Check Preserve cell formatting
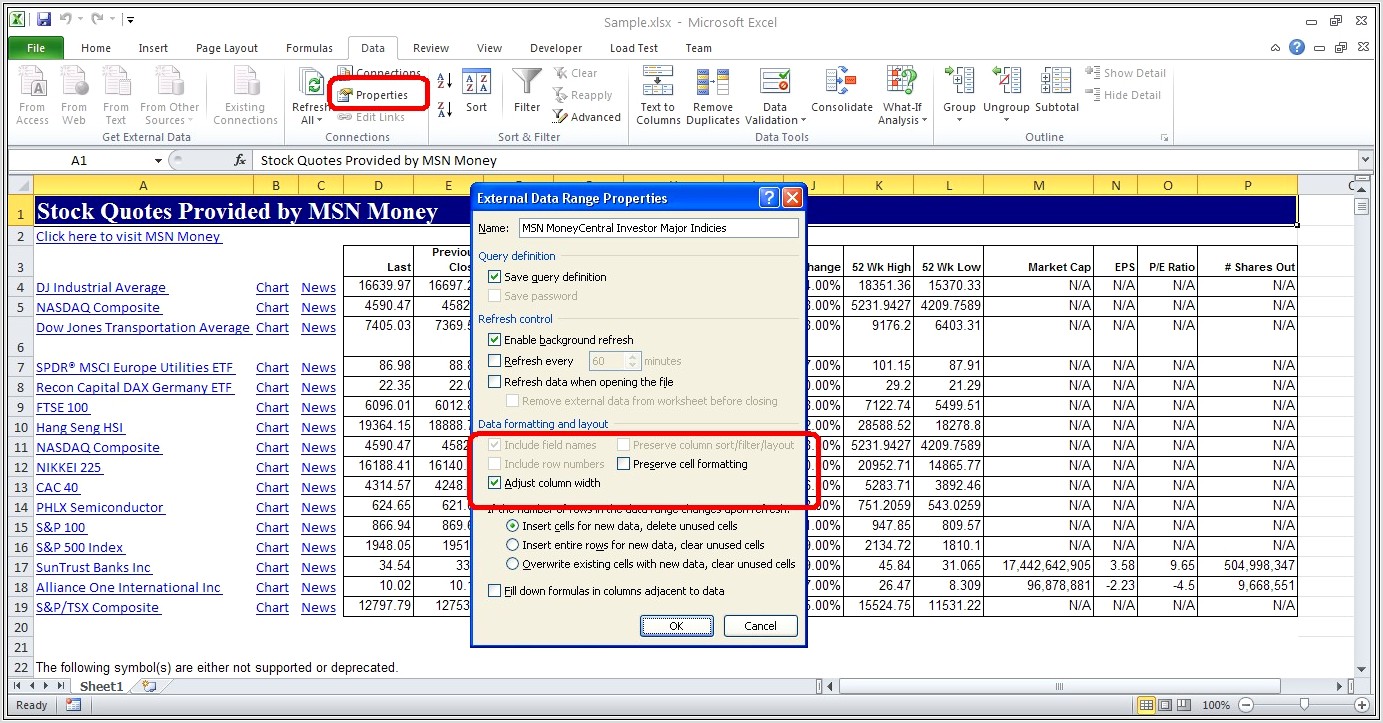Screen dimensions: 1383x723 pyautogui.click(x=624, y=464)
